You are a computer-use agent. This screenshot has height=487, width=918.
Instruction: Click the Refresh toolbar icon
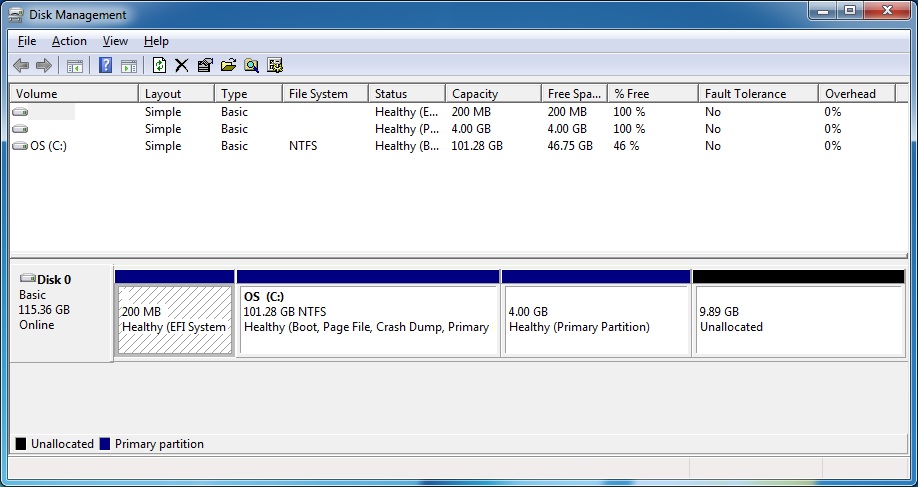(x=159, y=65)
